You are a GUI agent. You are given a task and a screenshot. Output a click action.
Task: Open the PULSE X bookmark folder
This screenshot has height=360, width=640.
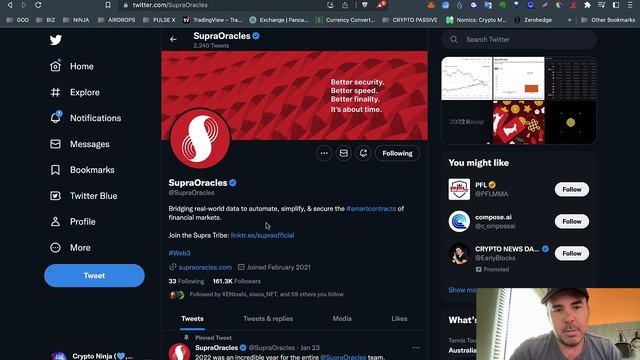pyautogui.click(x=159, y=20)
